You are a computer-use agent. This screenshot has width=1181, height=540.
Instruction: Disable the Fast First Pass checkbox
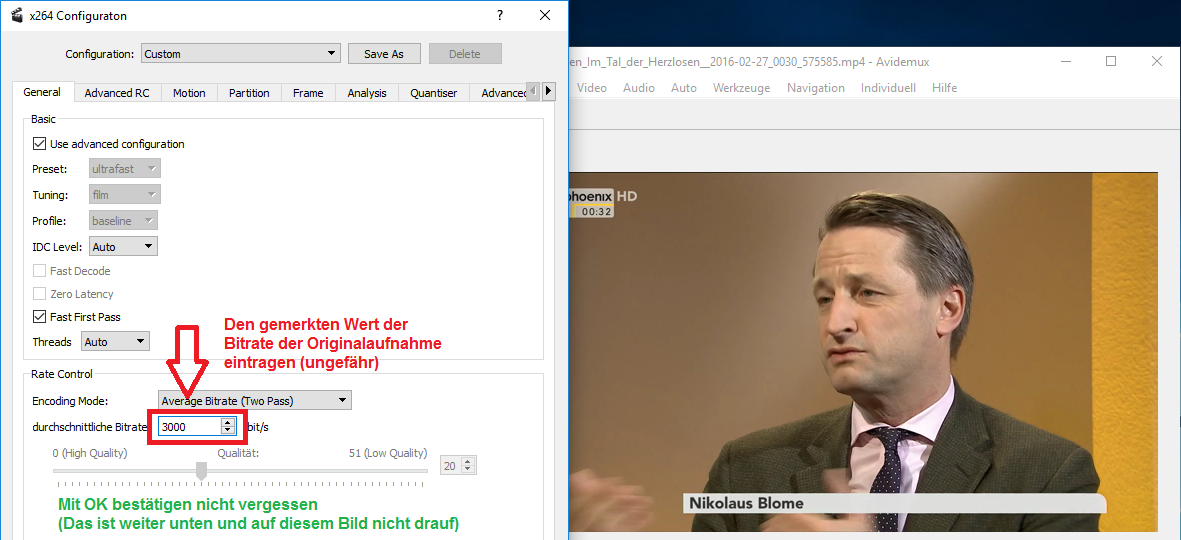[40, 317]
